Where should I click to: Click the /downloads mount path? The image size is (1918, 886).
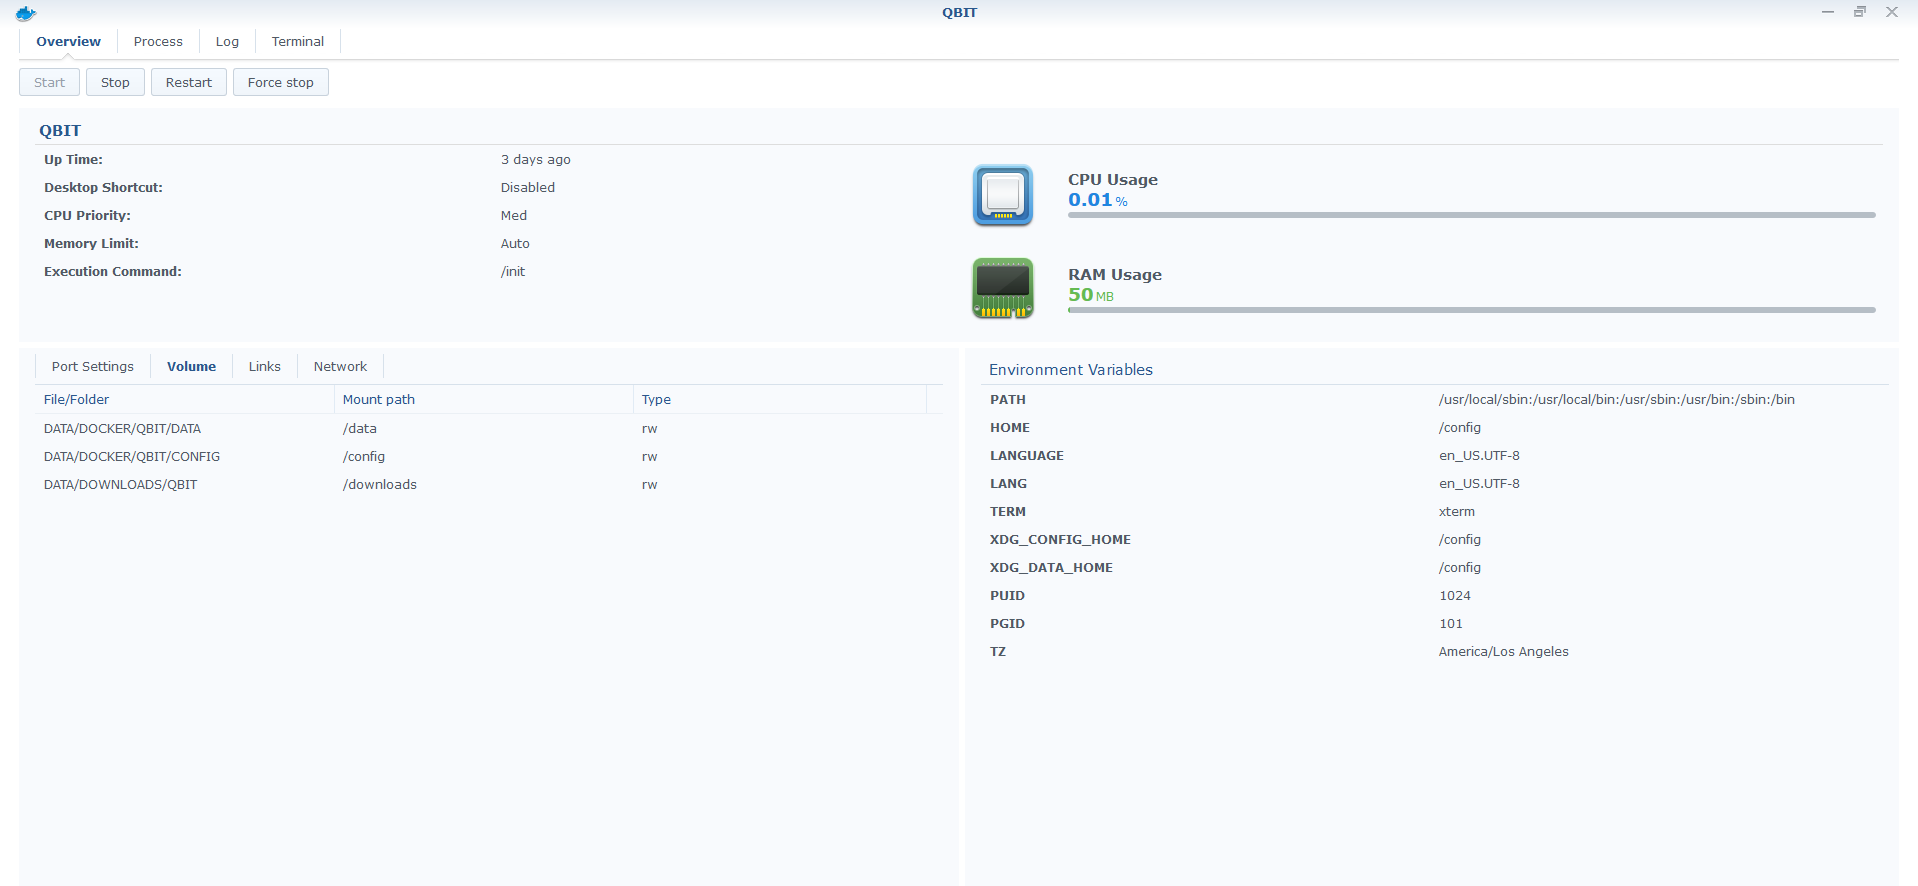point(380,484)
